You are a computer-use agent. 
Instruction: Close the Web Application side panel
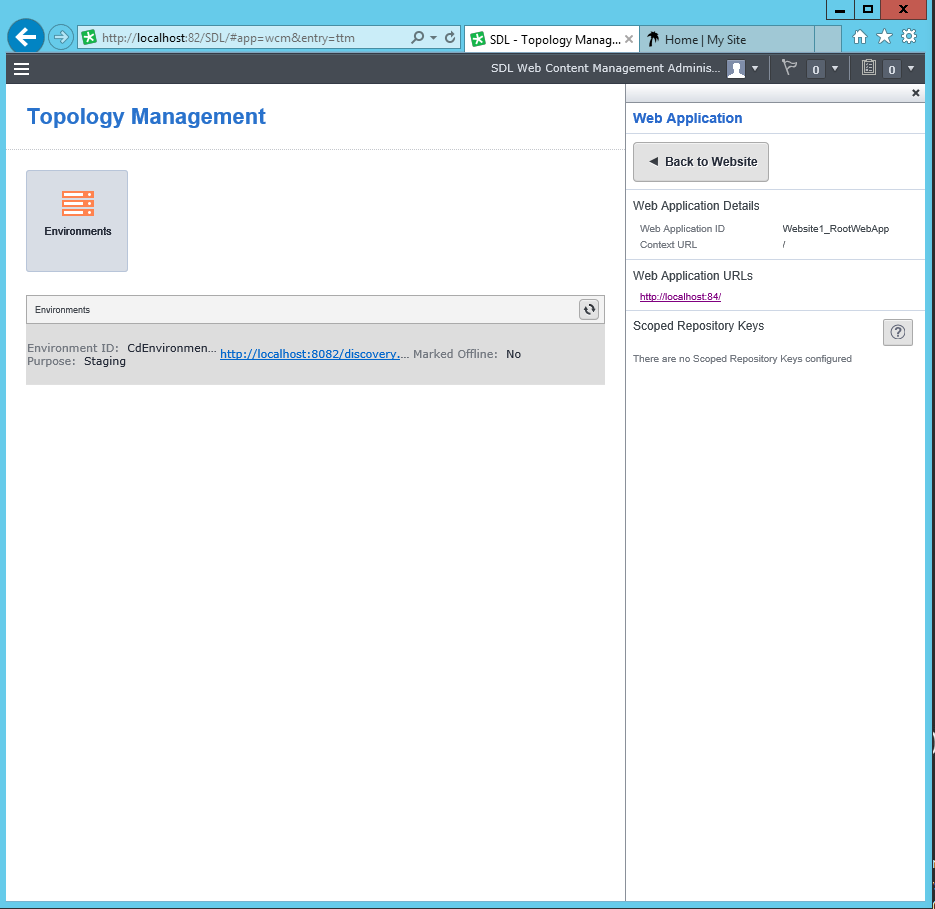click(915, 93)
